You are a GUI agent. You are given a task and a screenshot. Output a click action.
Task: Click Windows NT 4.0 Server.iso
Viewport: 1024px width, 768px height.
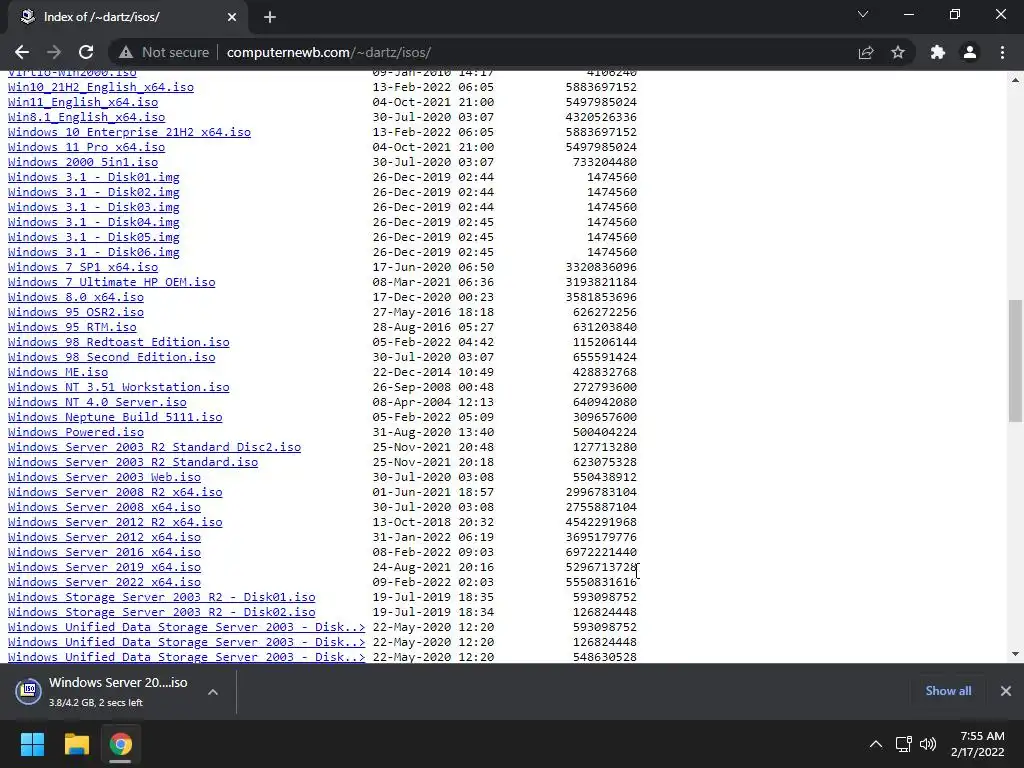click(x=97, y=402)
